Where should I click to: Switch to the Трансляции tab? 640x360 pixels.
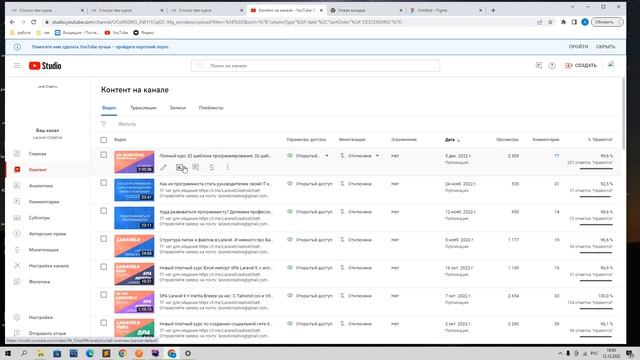(143, 108)
